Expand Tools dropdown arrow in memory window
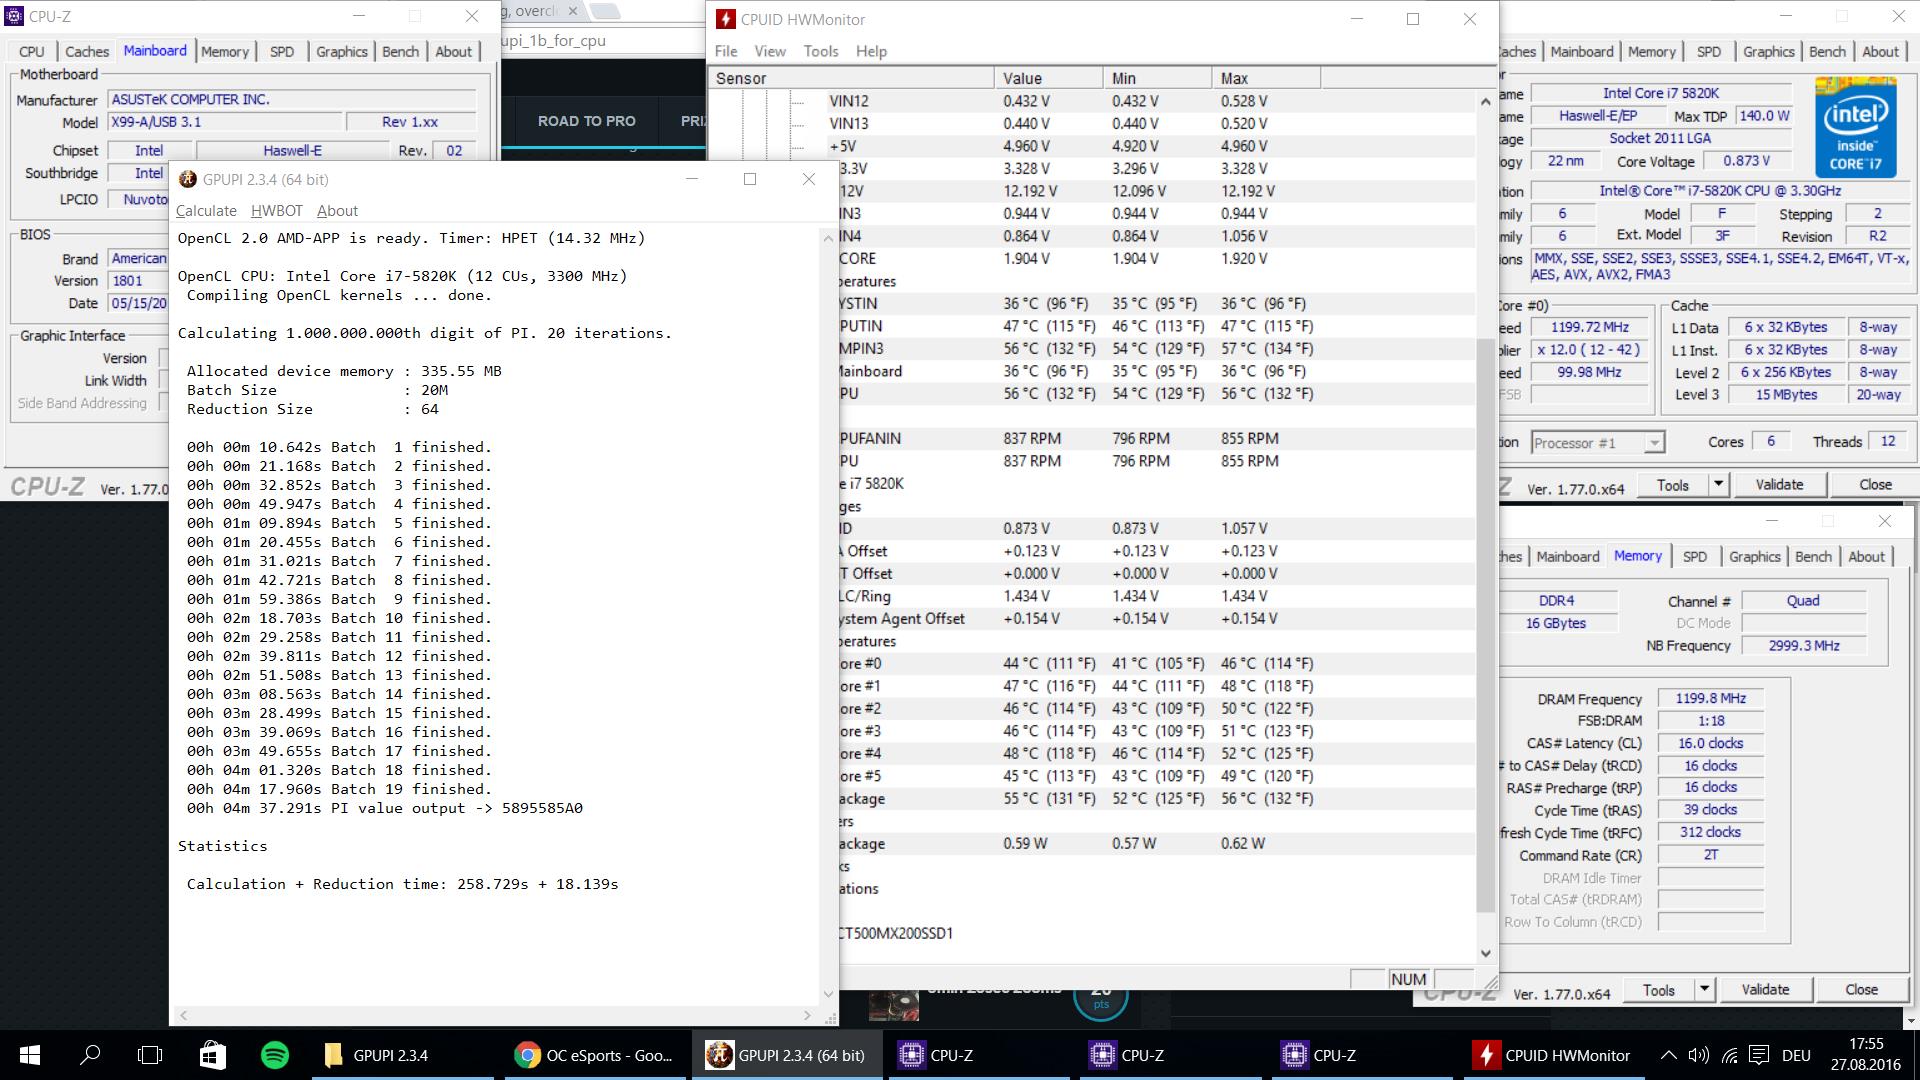The image size is (1920, 1080). coord(1704,990)
